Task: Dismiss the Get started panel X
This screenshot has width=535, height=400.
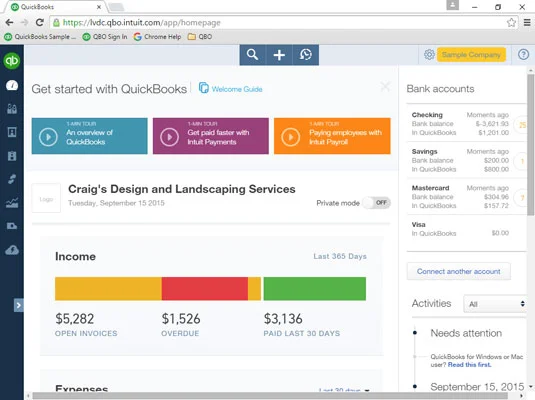Action: 385,87
